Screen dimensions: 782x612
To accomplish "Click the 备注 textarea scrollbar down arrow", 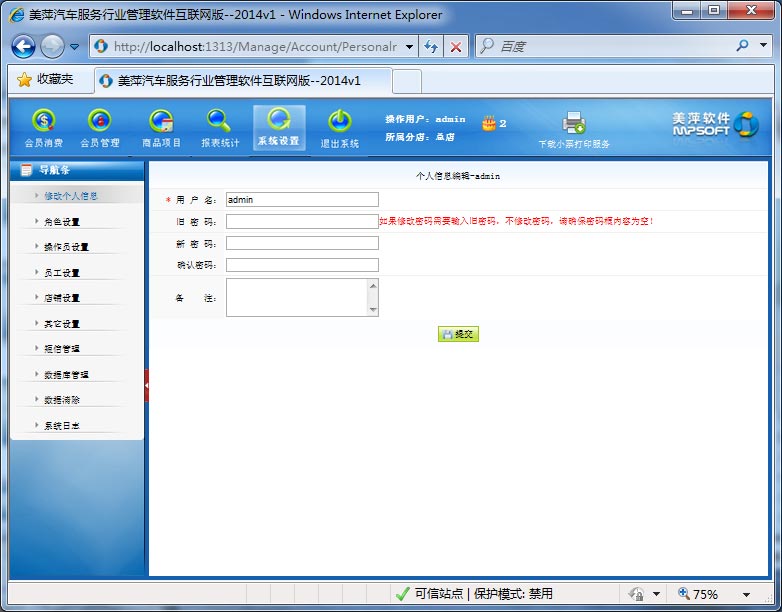I will point(374,310).
